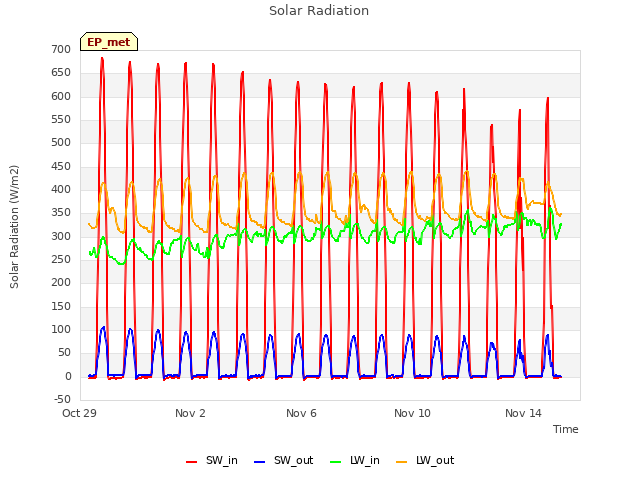This screenshot has width=640, height=480.
Task: Click the 650 y-axis tick label
Action: coord(61,73)
